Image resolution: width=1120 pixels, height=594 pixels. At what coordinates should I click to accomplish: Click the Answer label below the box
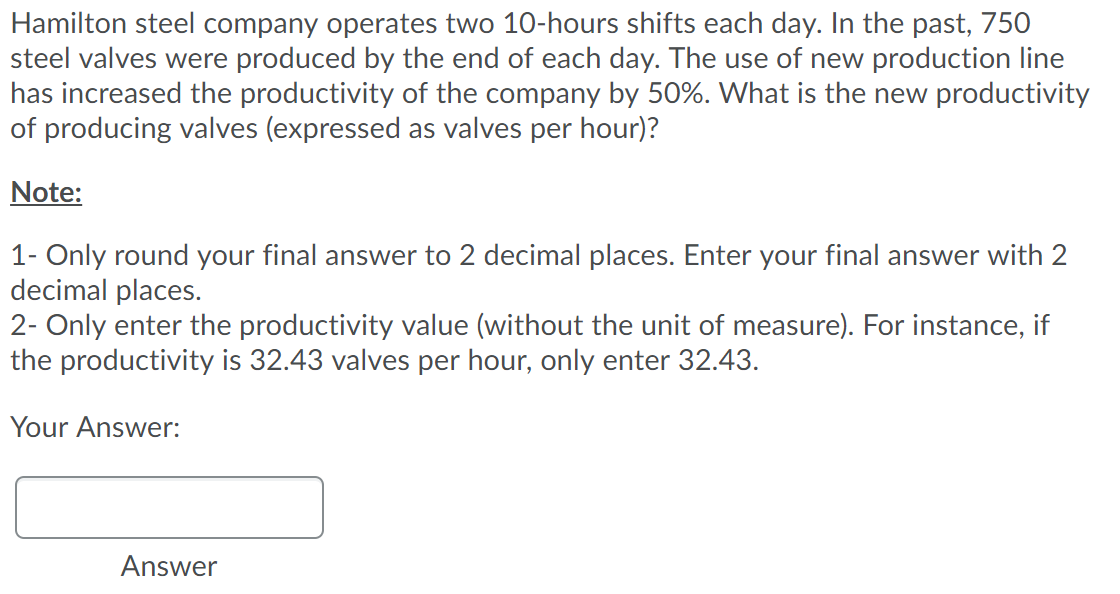coord(168,567)
